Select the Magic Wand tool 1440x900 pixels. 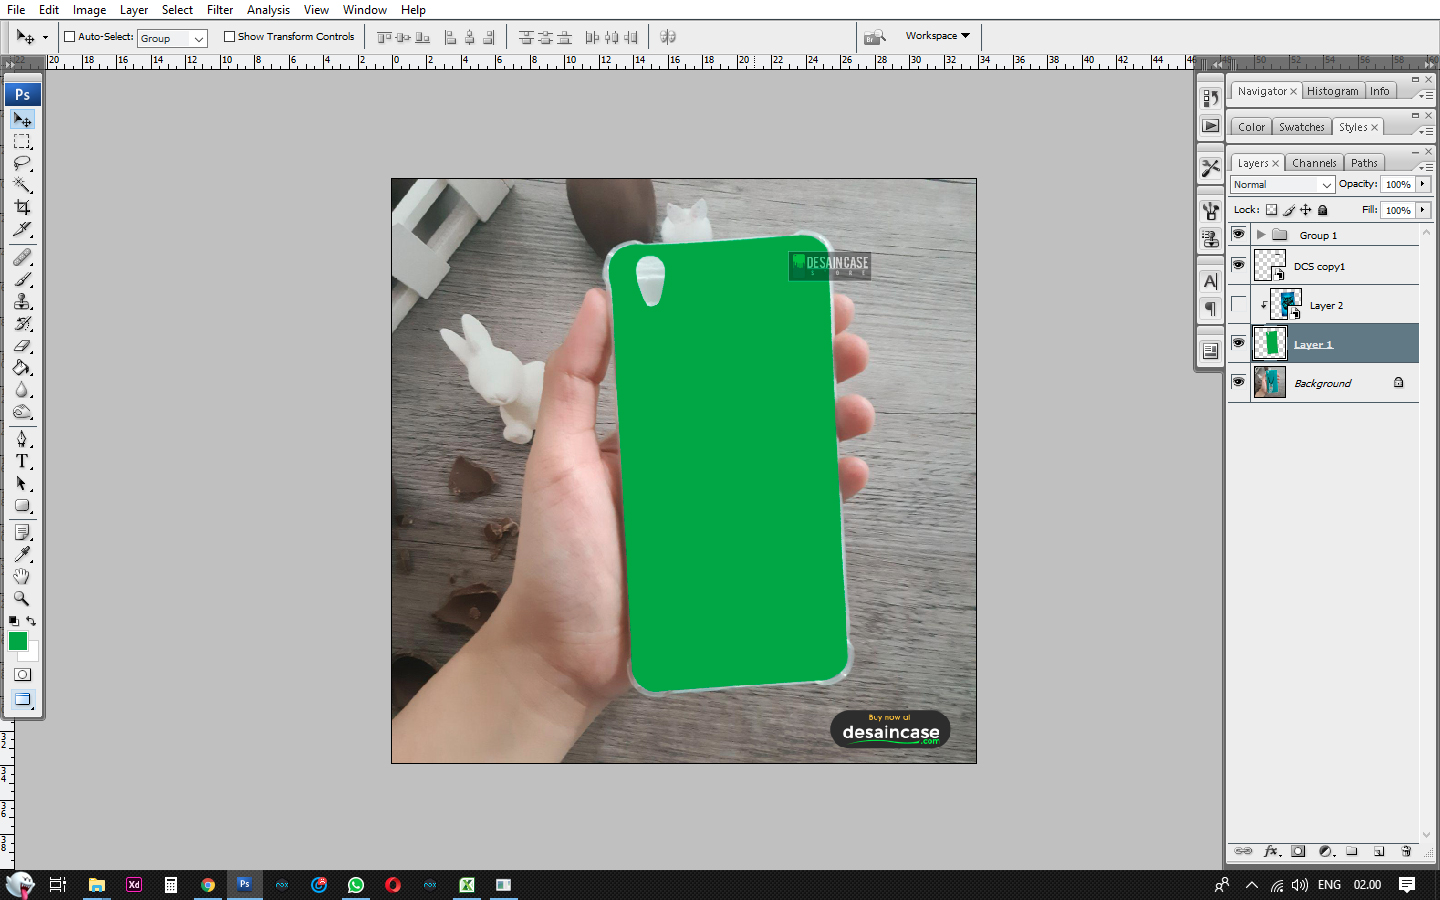coord(22,186)
